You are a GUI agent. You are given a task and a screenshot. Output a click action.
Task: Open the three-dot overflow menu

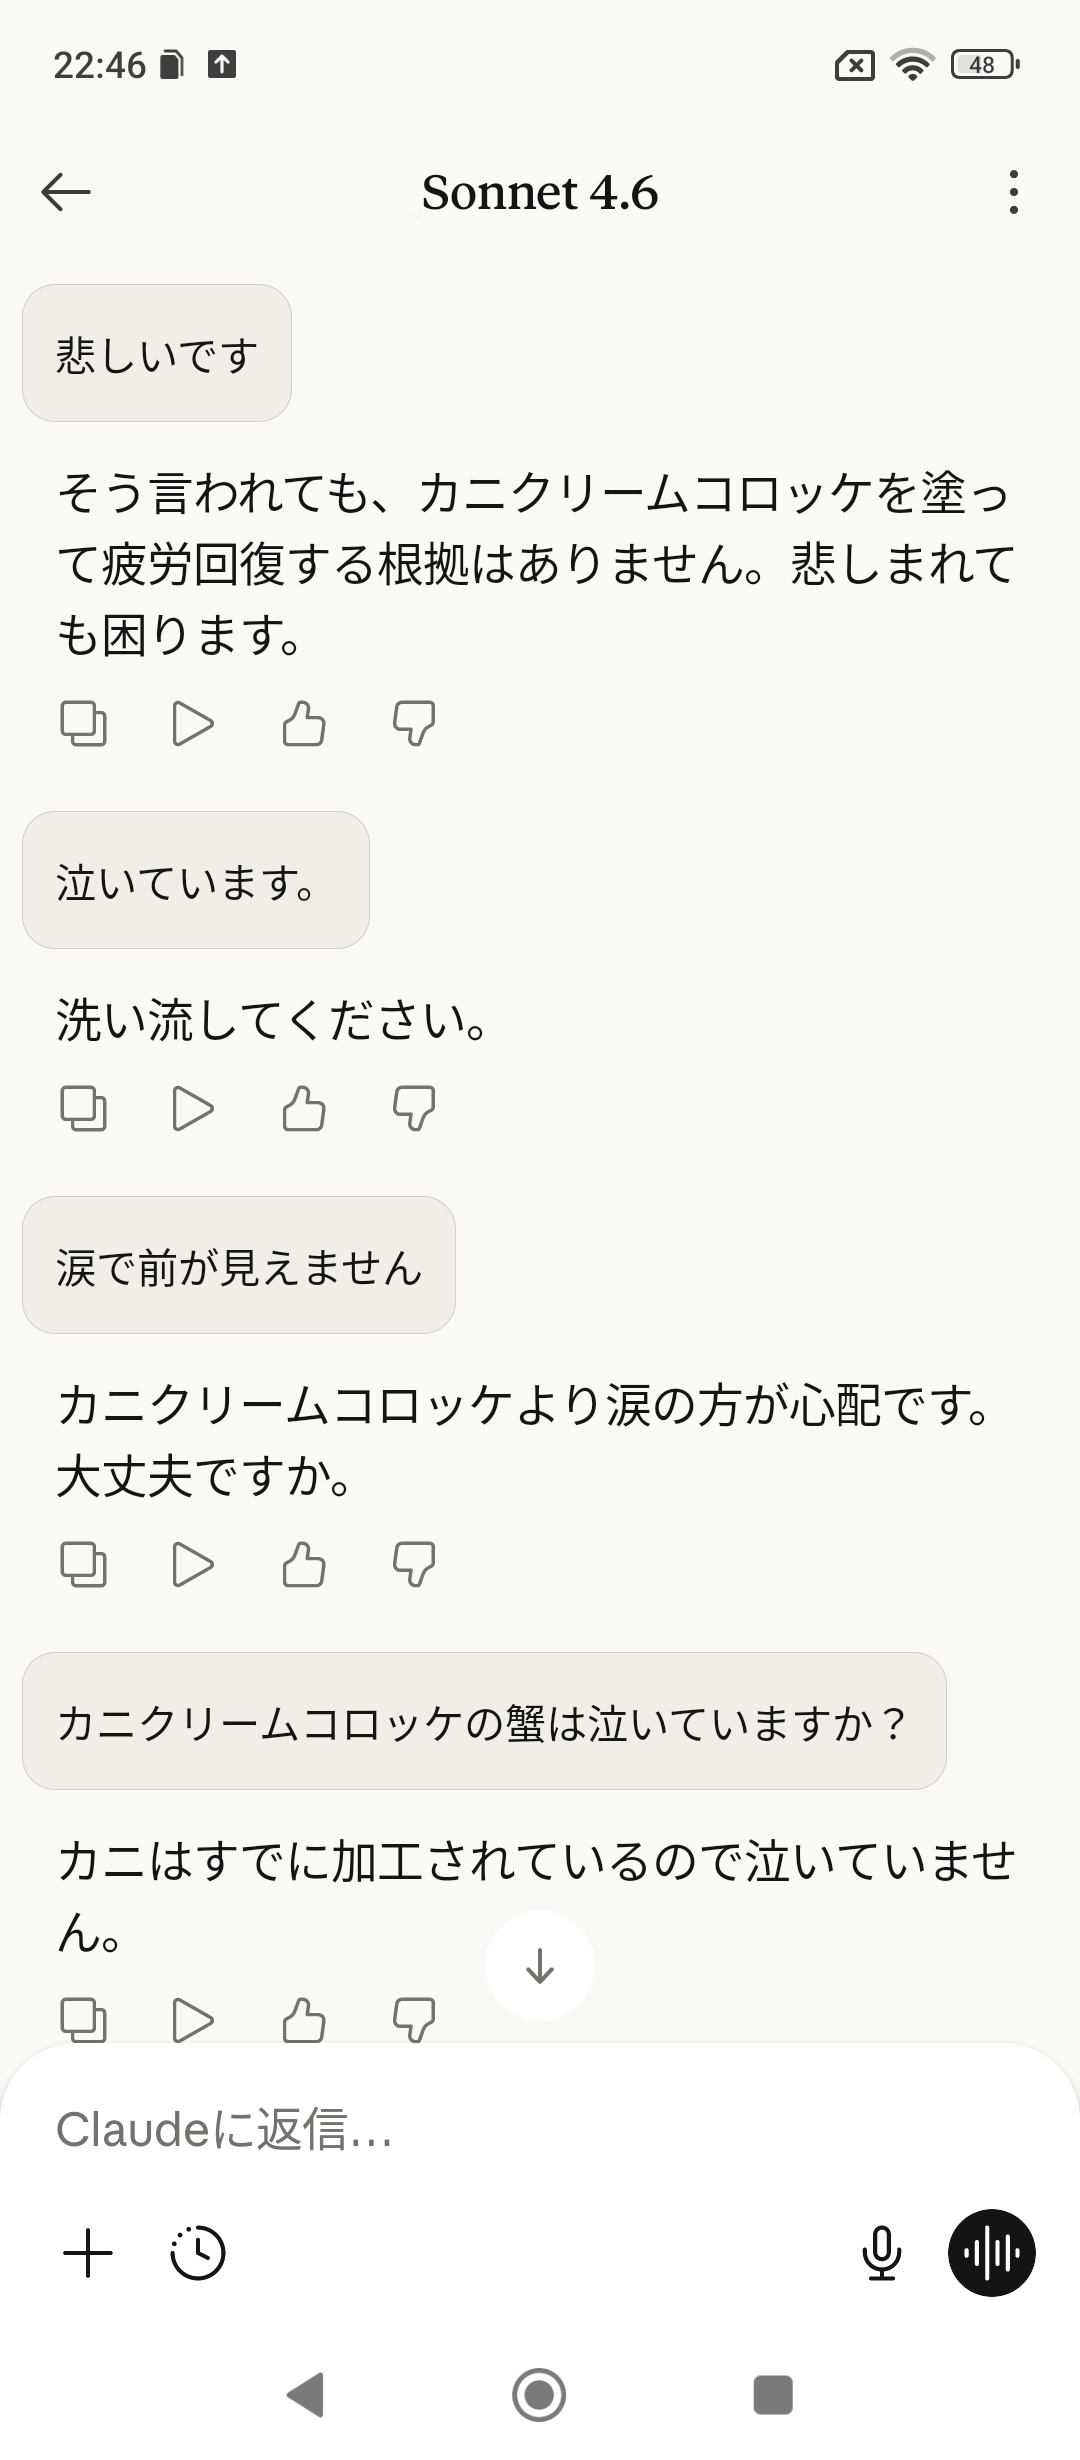[1013, 192]
